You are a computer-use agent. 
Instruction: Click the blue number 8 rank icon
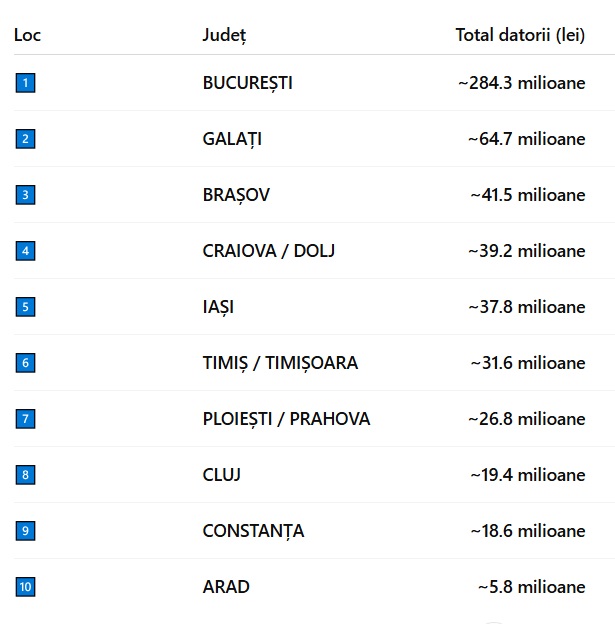tap(25, 475)
